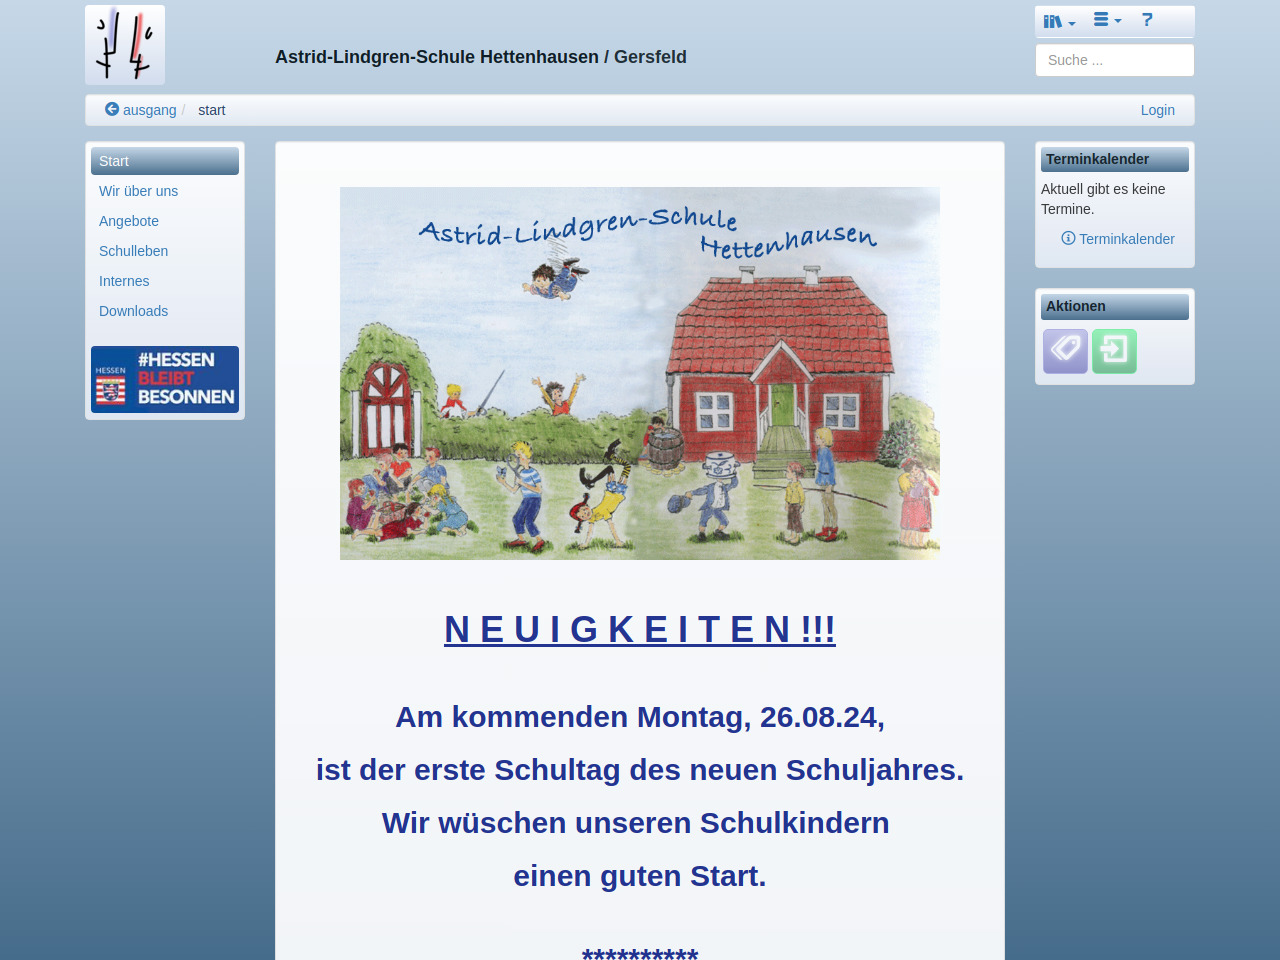The width and height of the screenshot is (1280, 960).
Task: Click the Astrid-Lindgren-Schule illustration image
Action: point(640,373)
